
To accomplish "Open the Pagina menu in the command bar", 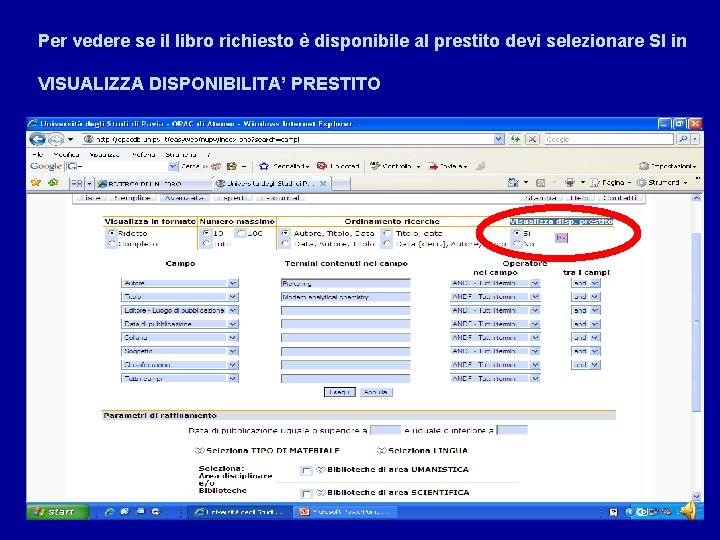I will pyautogui.click(x=610, y=183).
